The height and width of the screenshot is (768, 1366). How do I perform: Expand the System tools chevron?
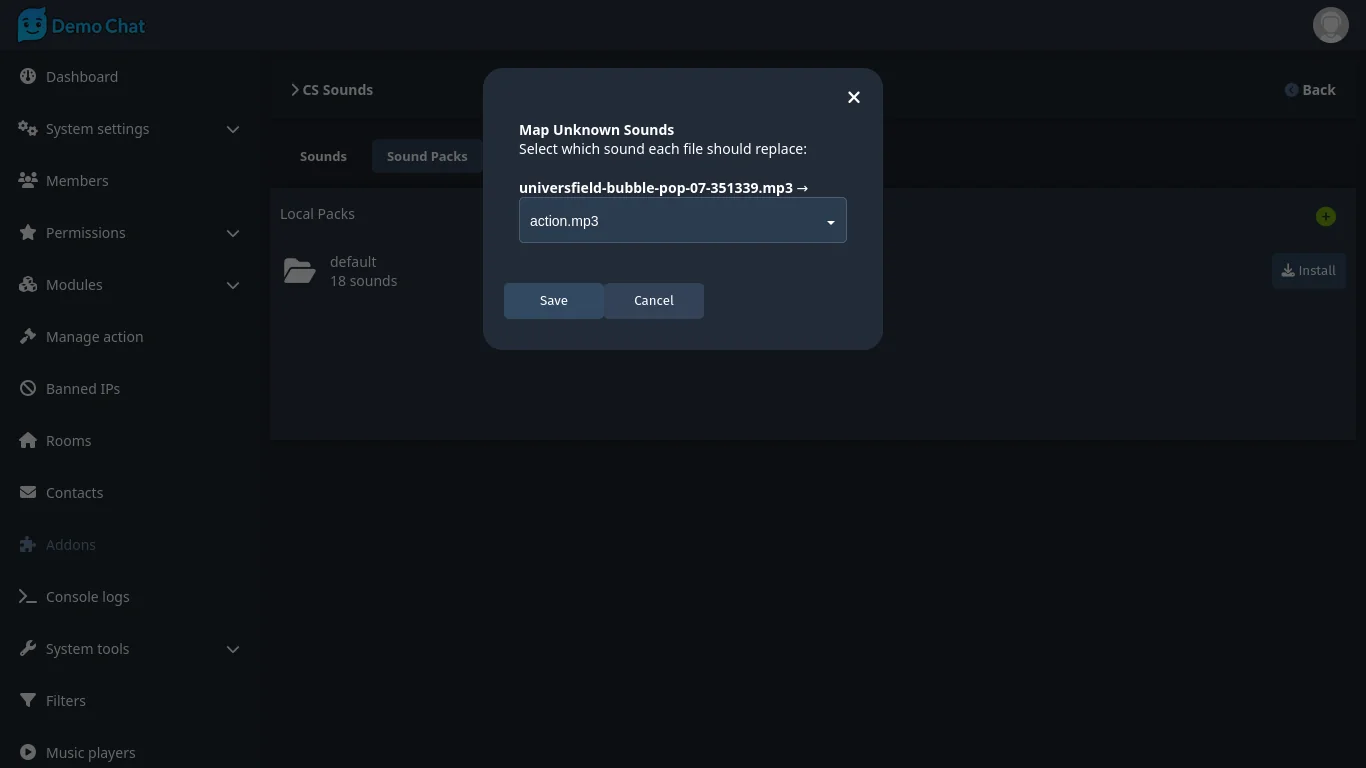[233, 649]
